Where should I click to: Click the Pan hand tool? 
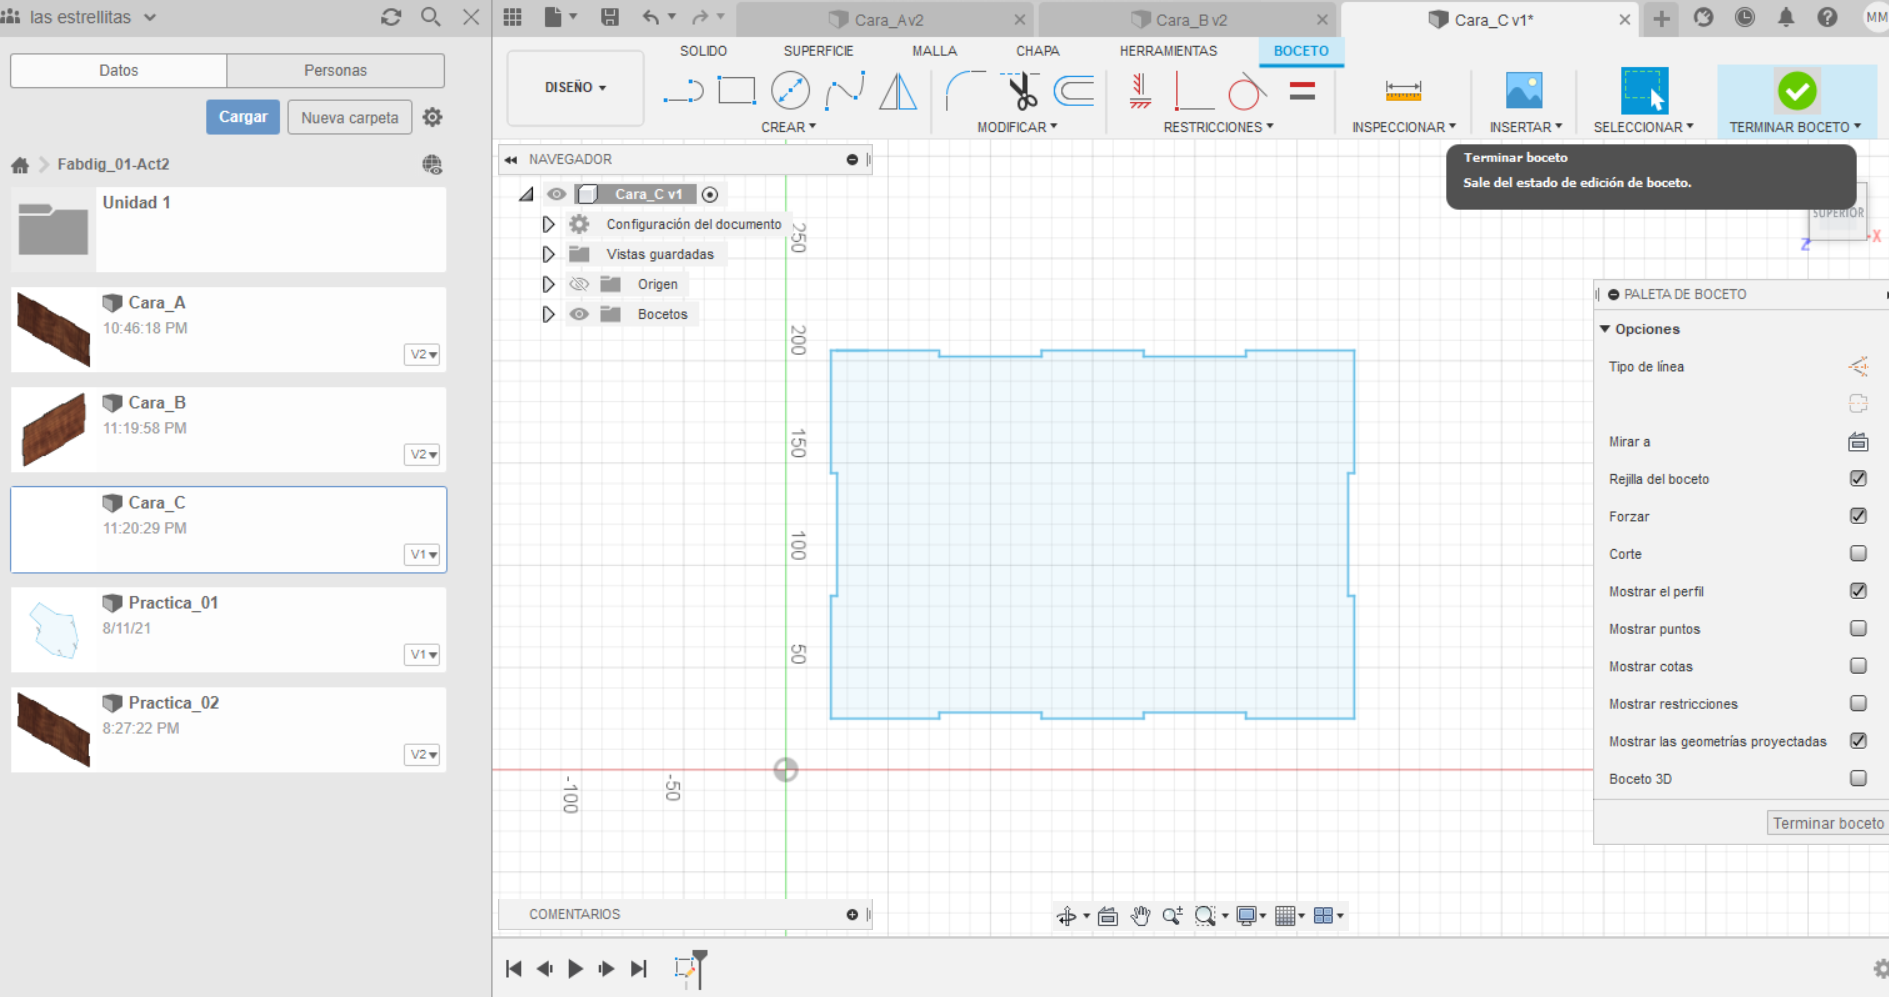pos(1140,915)
